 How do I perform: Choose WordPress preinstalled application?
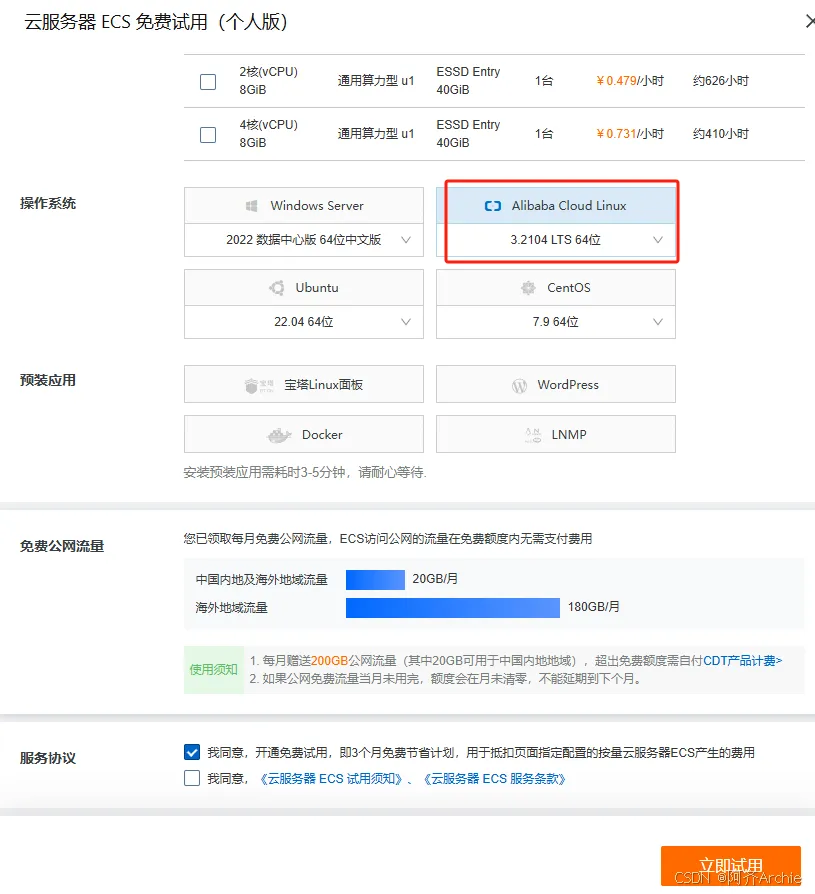[556, 384]
